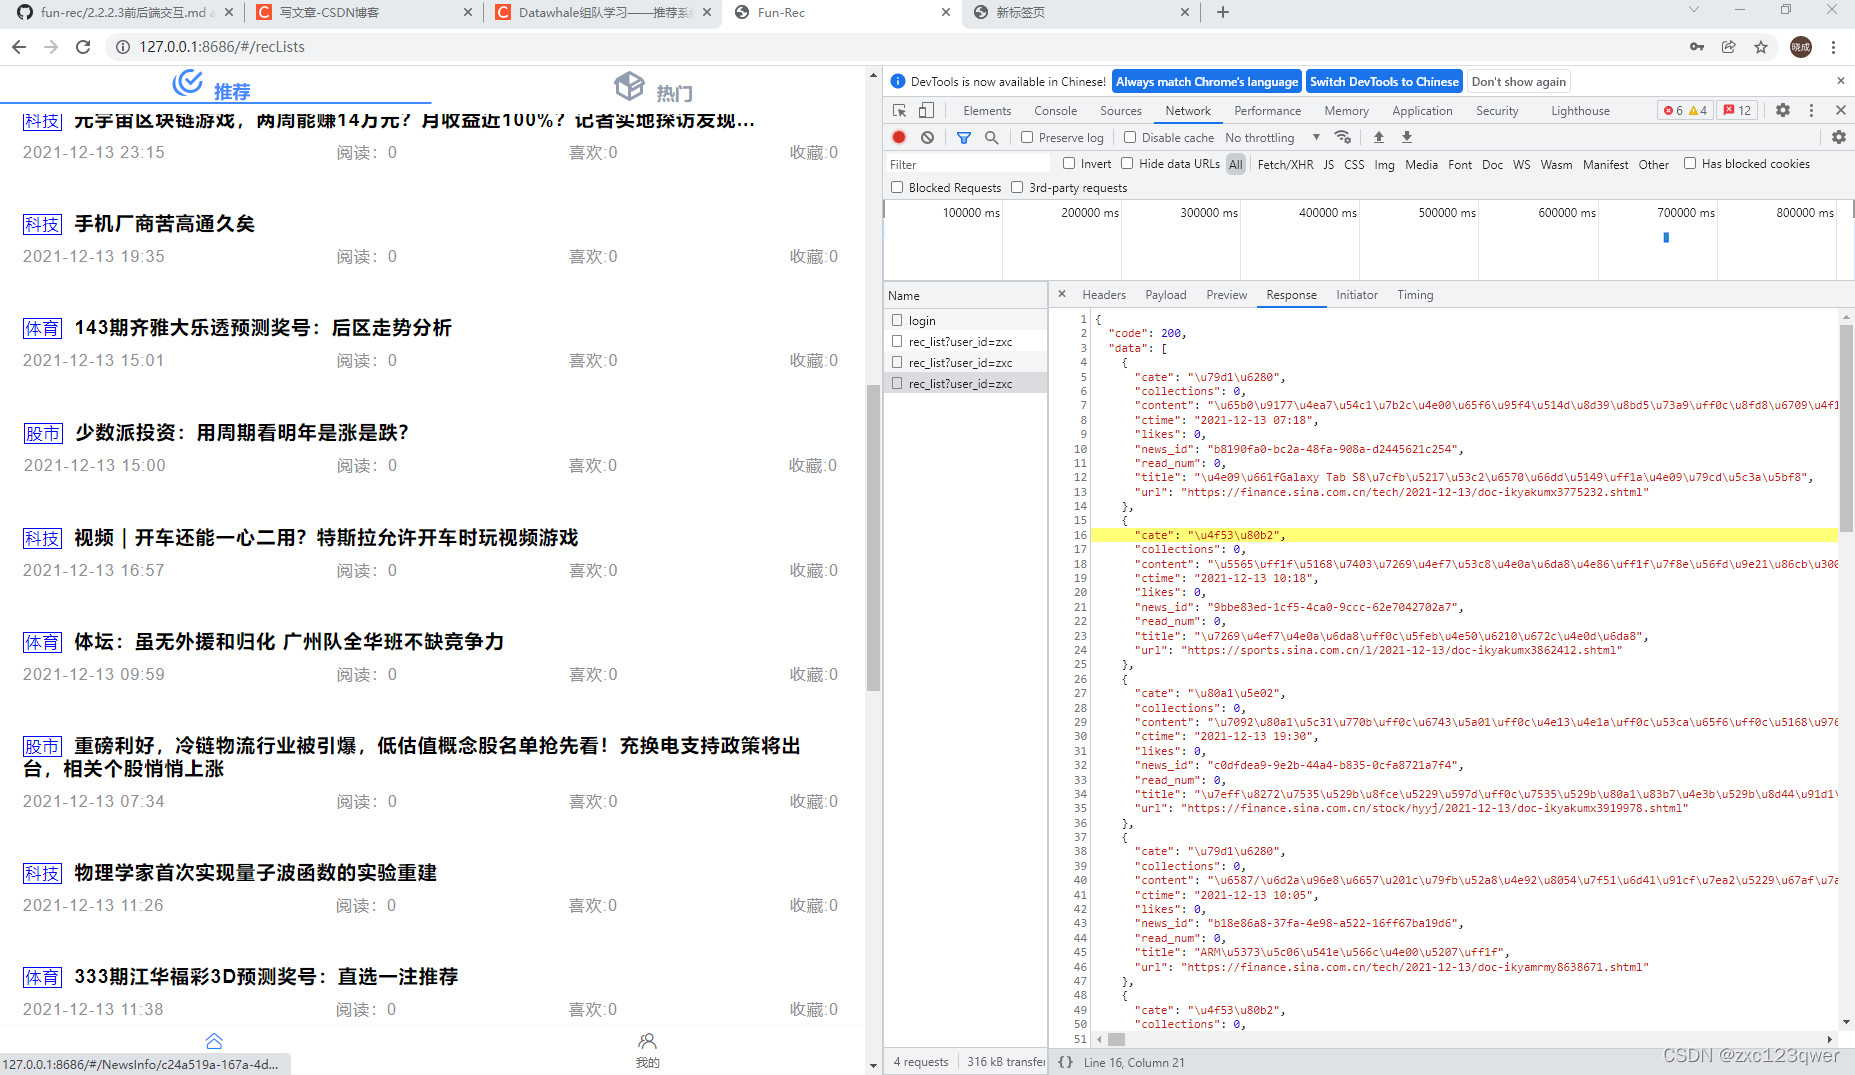Go back to the previous page
The height and width of the screenshot is (1075, 1855).
pyautogui.click(x=19, y=47)
